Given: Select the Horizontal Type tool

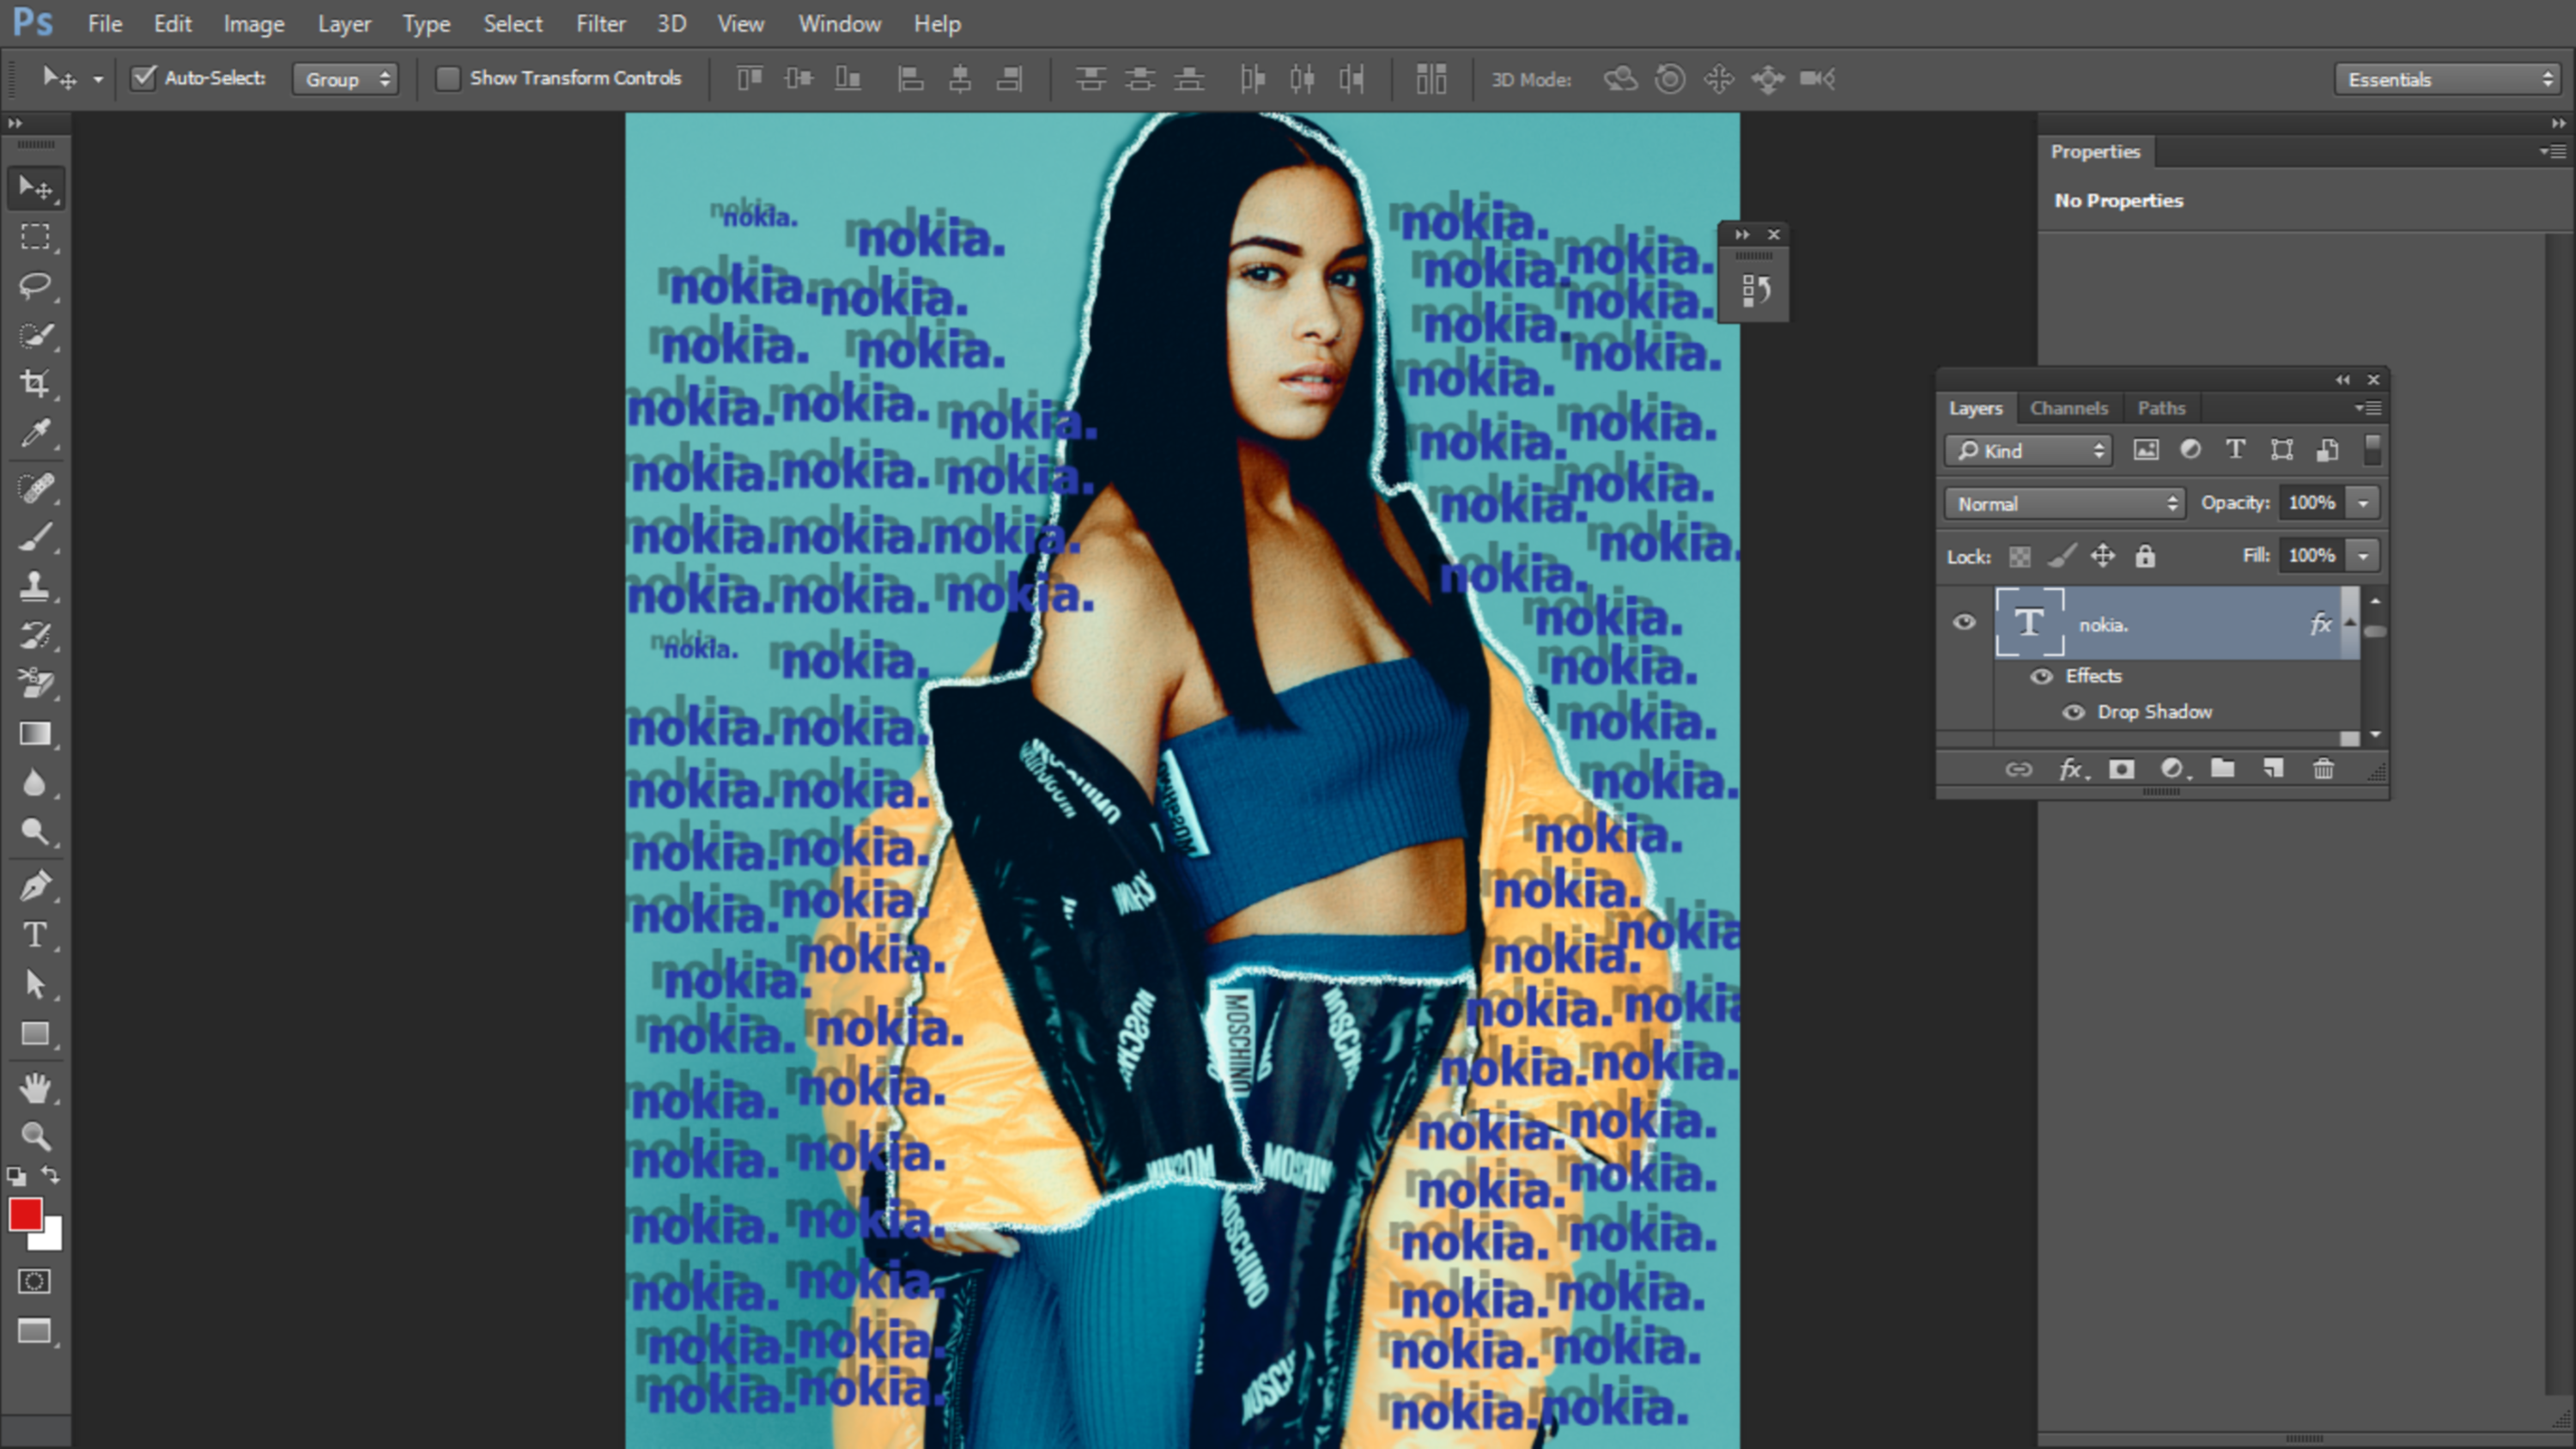Looking at the screenshot, I should pyautogui.click(x=35, y=935).
